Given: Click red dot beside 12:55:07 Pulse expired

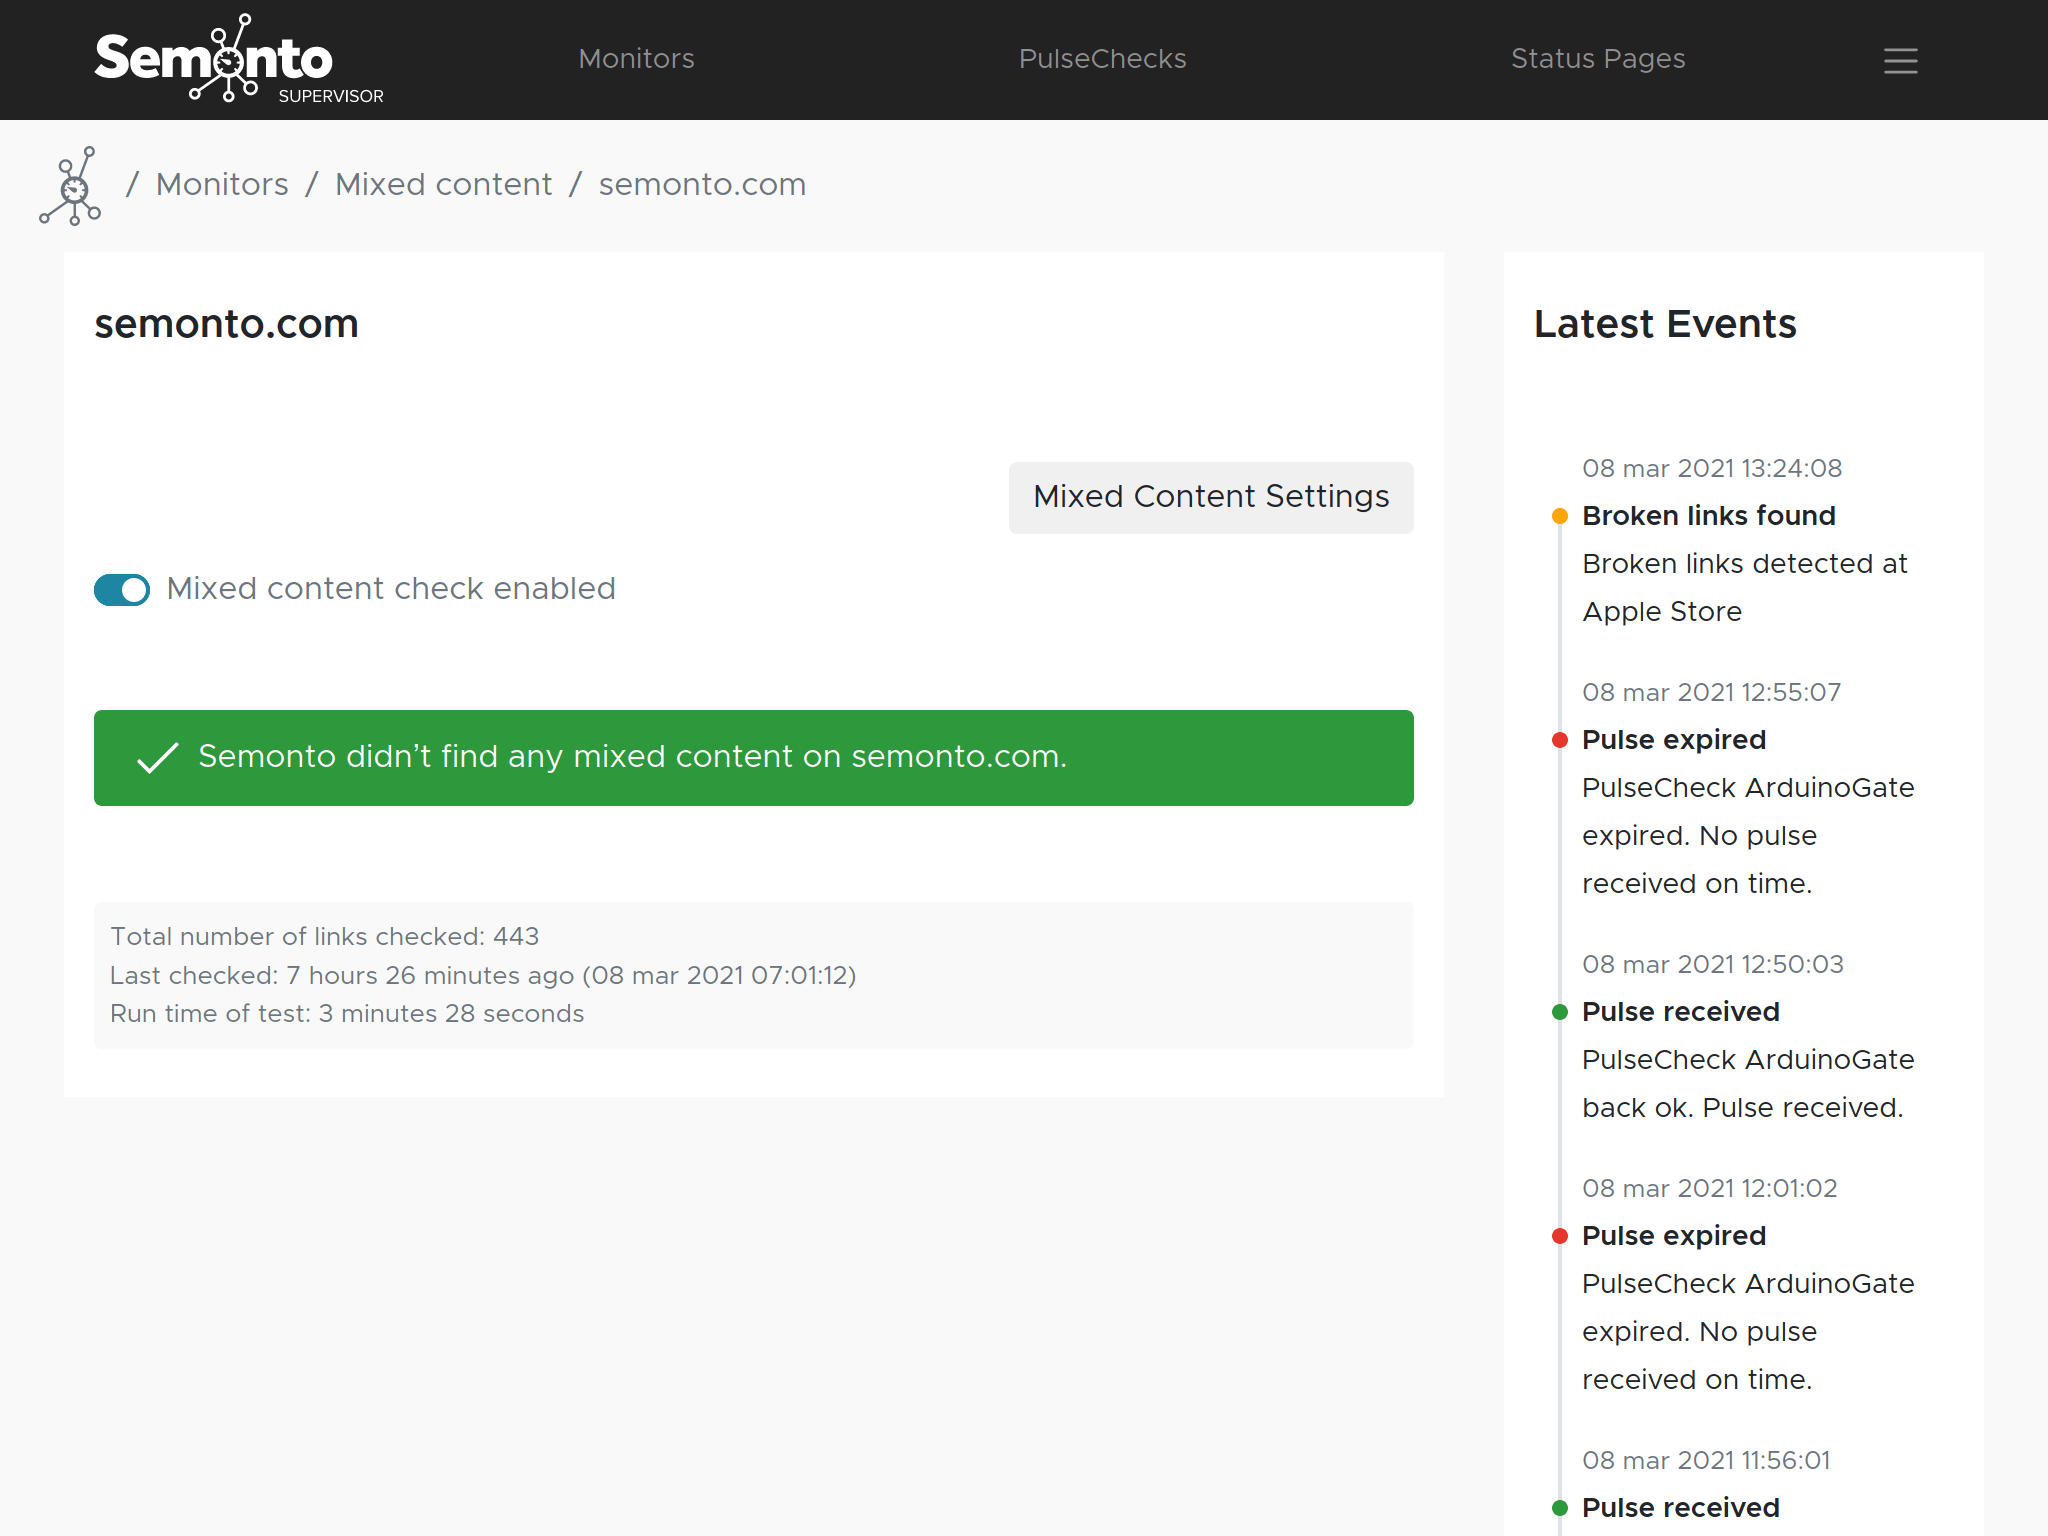Looking at the screenshot, I should (x=1559, y=740).
